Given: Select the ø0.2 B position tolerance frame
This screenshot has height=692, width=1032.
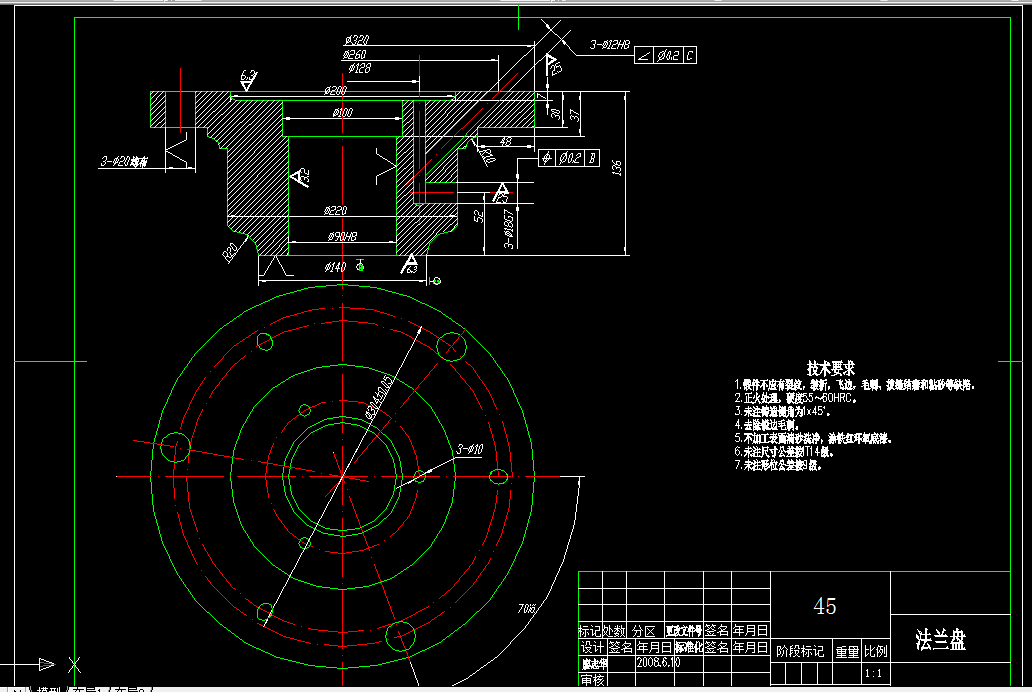Looking at the screenshot, I should [x=569, y=158].
